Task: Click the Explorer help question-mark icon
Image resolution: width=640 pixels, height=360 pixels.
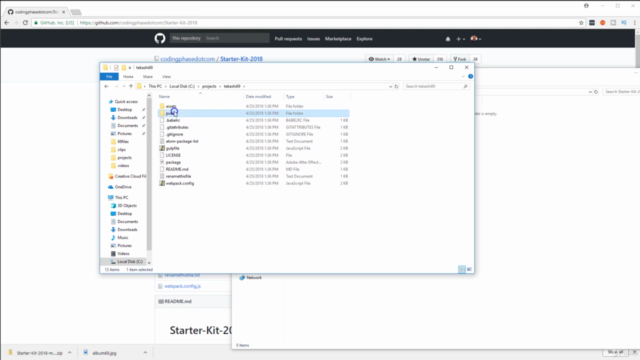Action: click(x=471, y=76)
